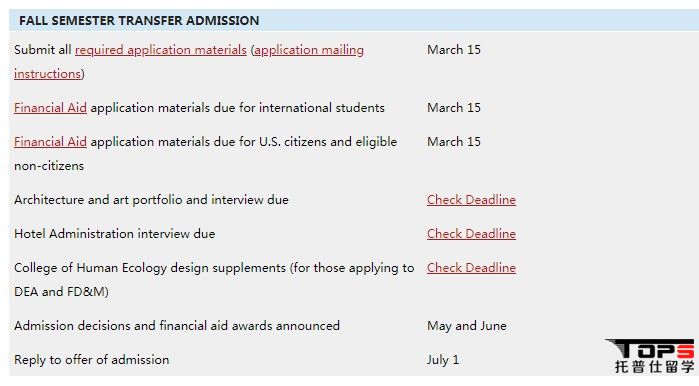699x386 pixels.
Task: Check Deadline for Human Ecology design supplements
Action: [471, 267]
